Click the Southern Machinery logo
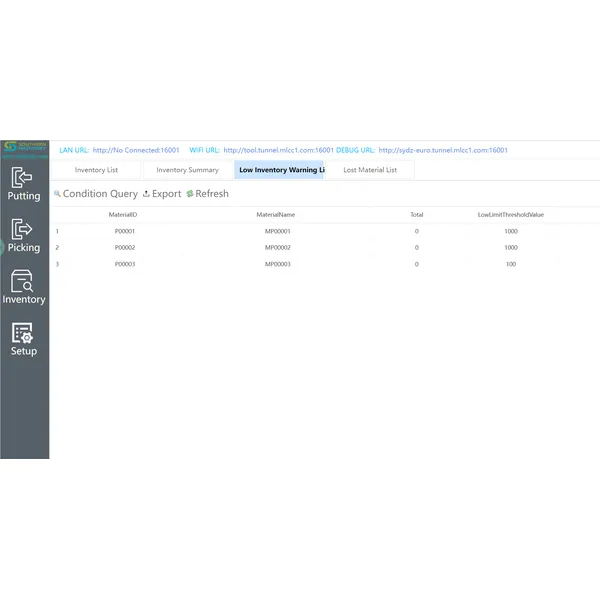The image size is (600, 600). (x=25, y=147)
